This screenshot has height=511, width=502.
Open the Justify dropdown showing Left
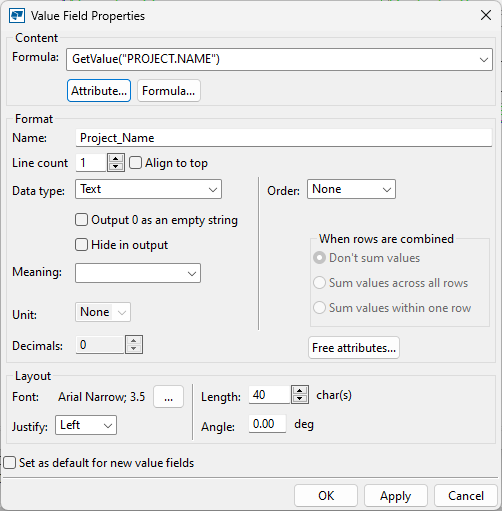tap(86, 425)
